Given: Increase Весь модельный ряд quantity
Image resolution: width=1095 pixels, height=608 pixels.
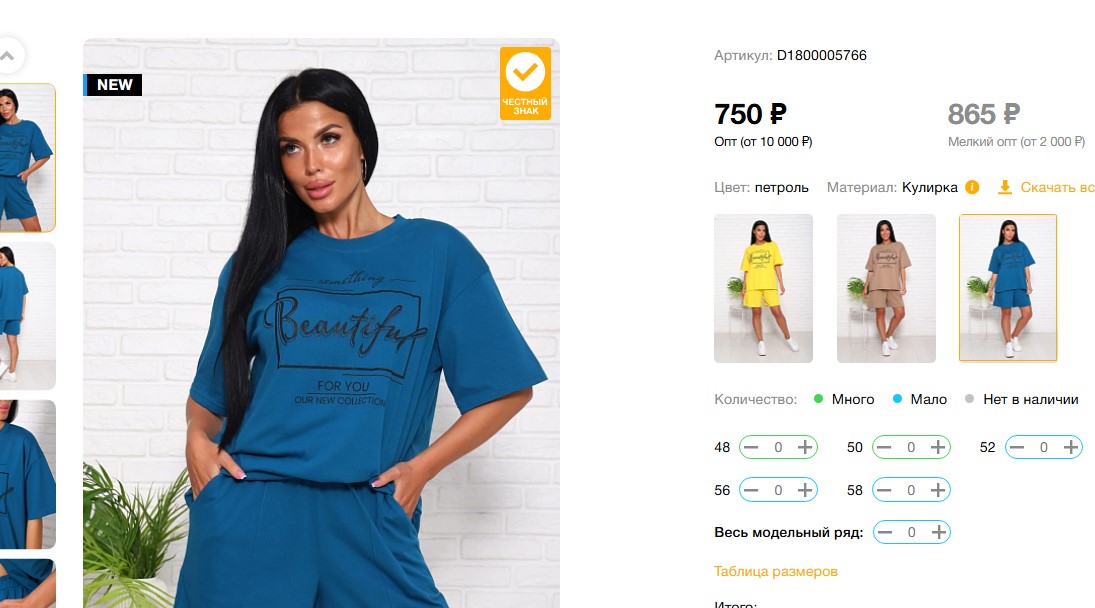Looking at the screenshot, I should [x=939, y=533].
